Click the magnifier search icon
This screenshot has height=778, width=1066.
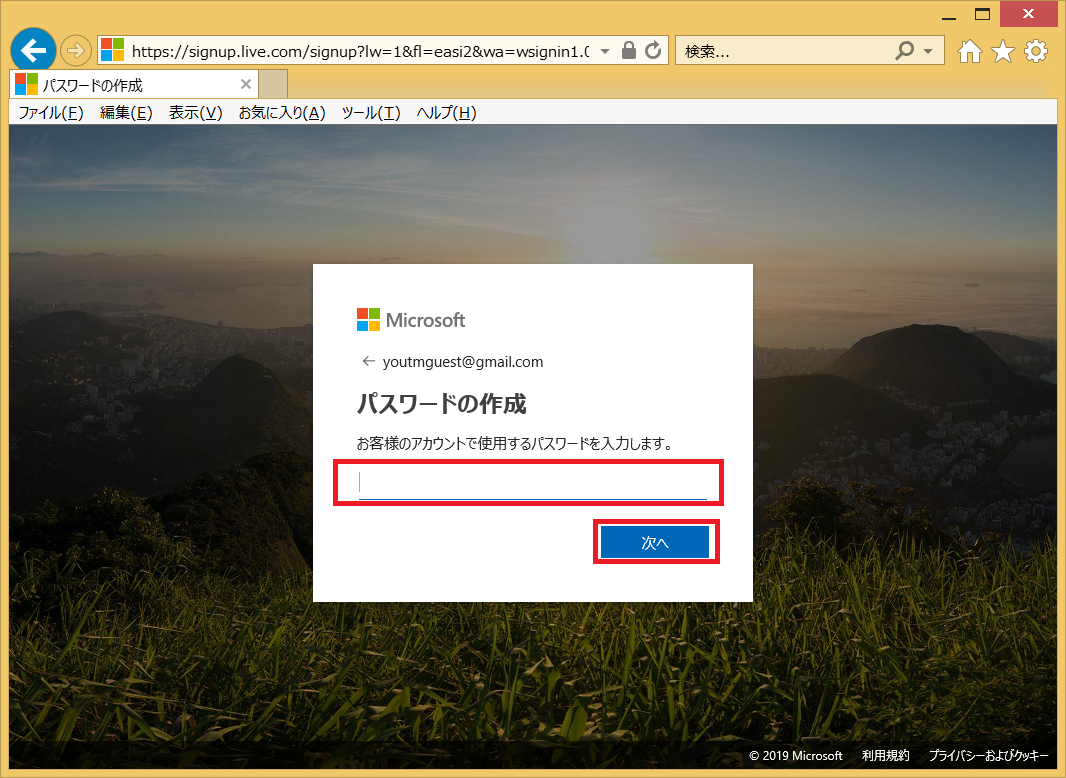click(x=904, y=50)
